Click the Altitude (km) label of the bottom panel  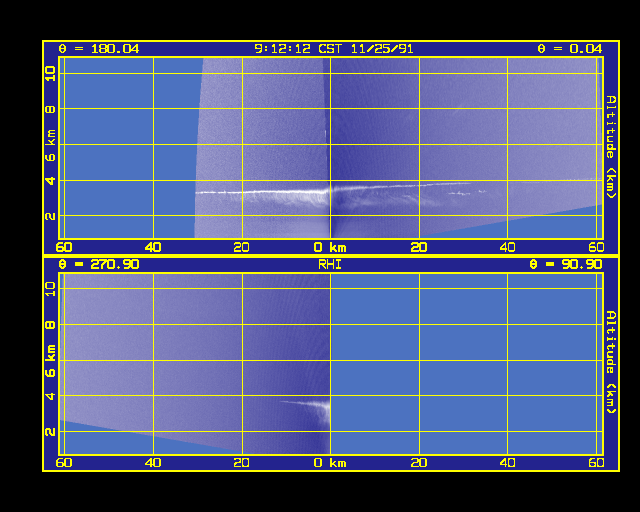pos(611,362)
